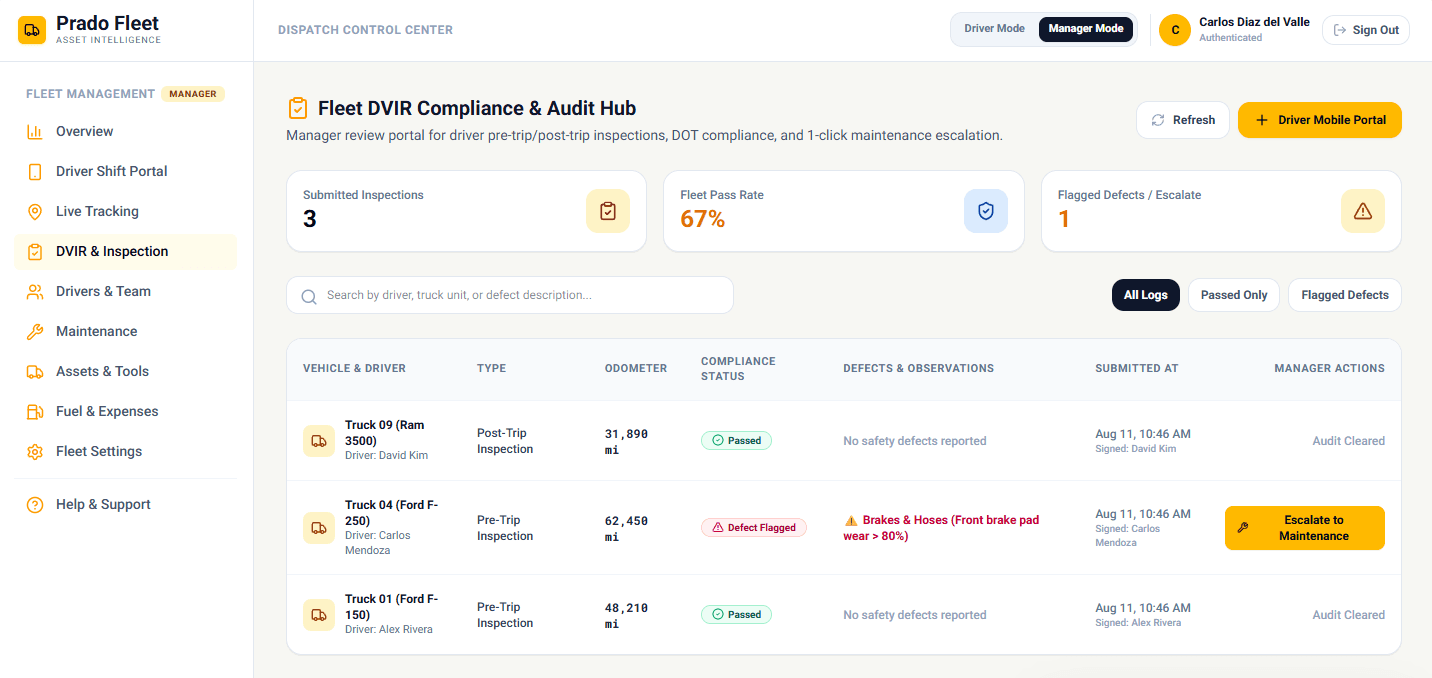This screenshot has height=678, width=1432.
Task: Click Truck 04 (Ford F-250) name
Action: click(392, 513)
